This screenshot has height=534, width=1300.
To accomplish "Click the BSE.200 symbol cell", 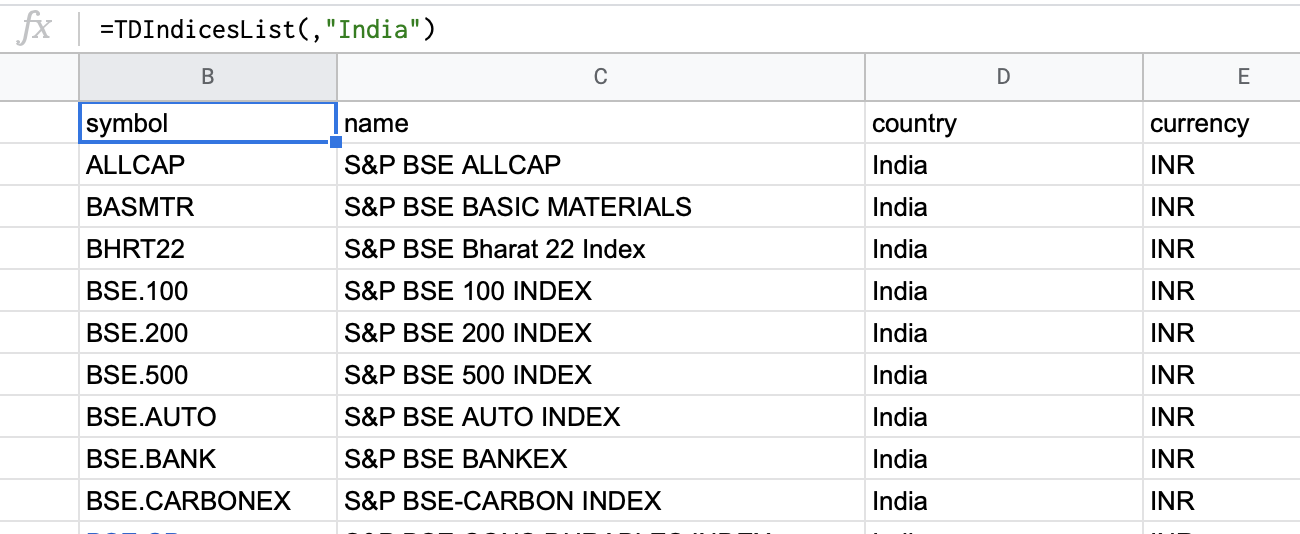I will (208, 333).
